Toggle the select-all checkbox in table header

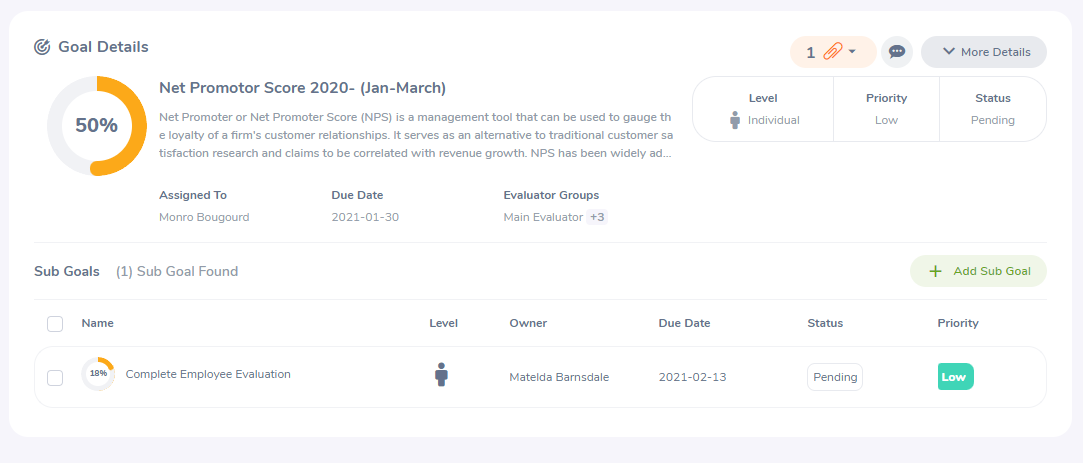(x=55, y=324)
